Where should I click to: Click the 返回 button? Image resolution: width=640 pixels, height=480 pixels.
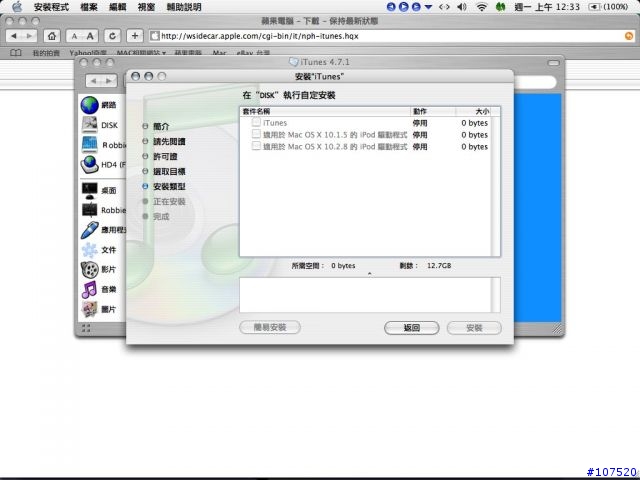pos(411,328)
